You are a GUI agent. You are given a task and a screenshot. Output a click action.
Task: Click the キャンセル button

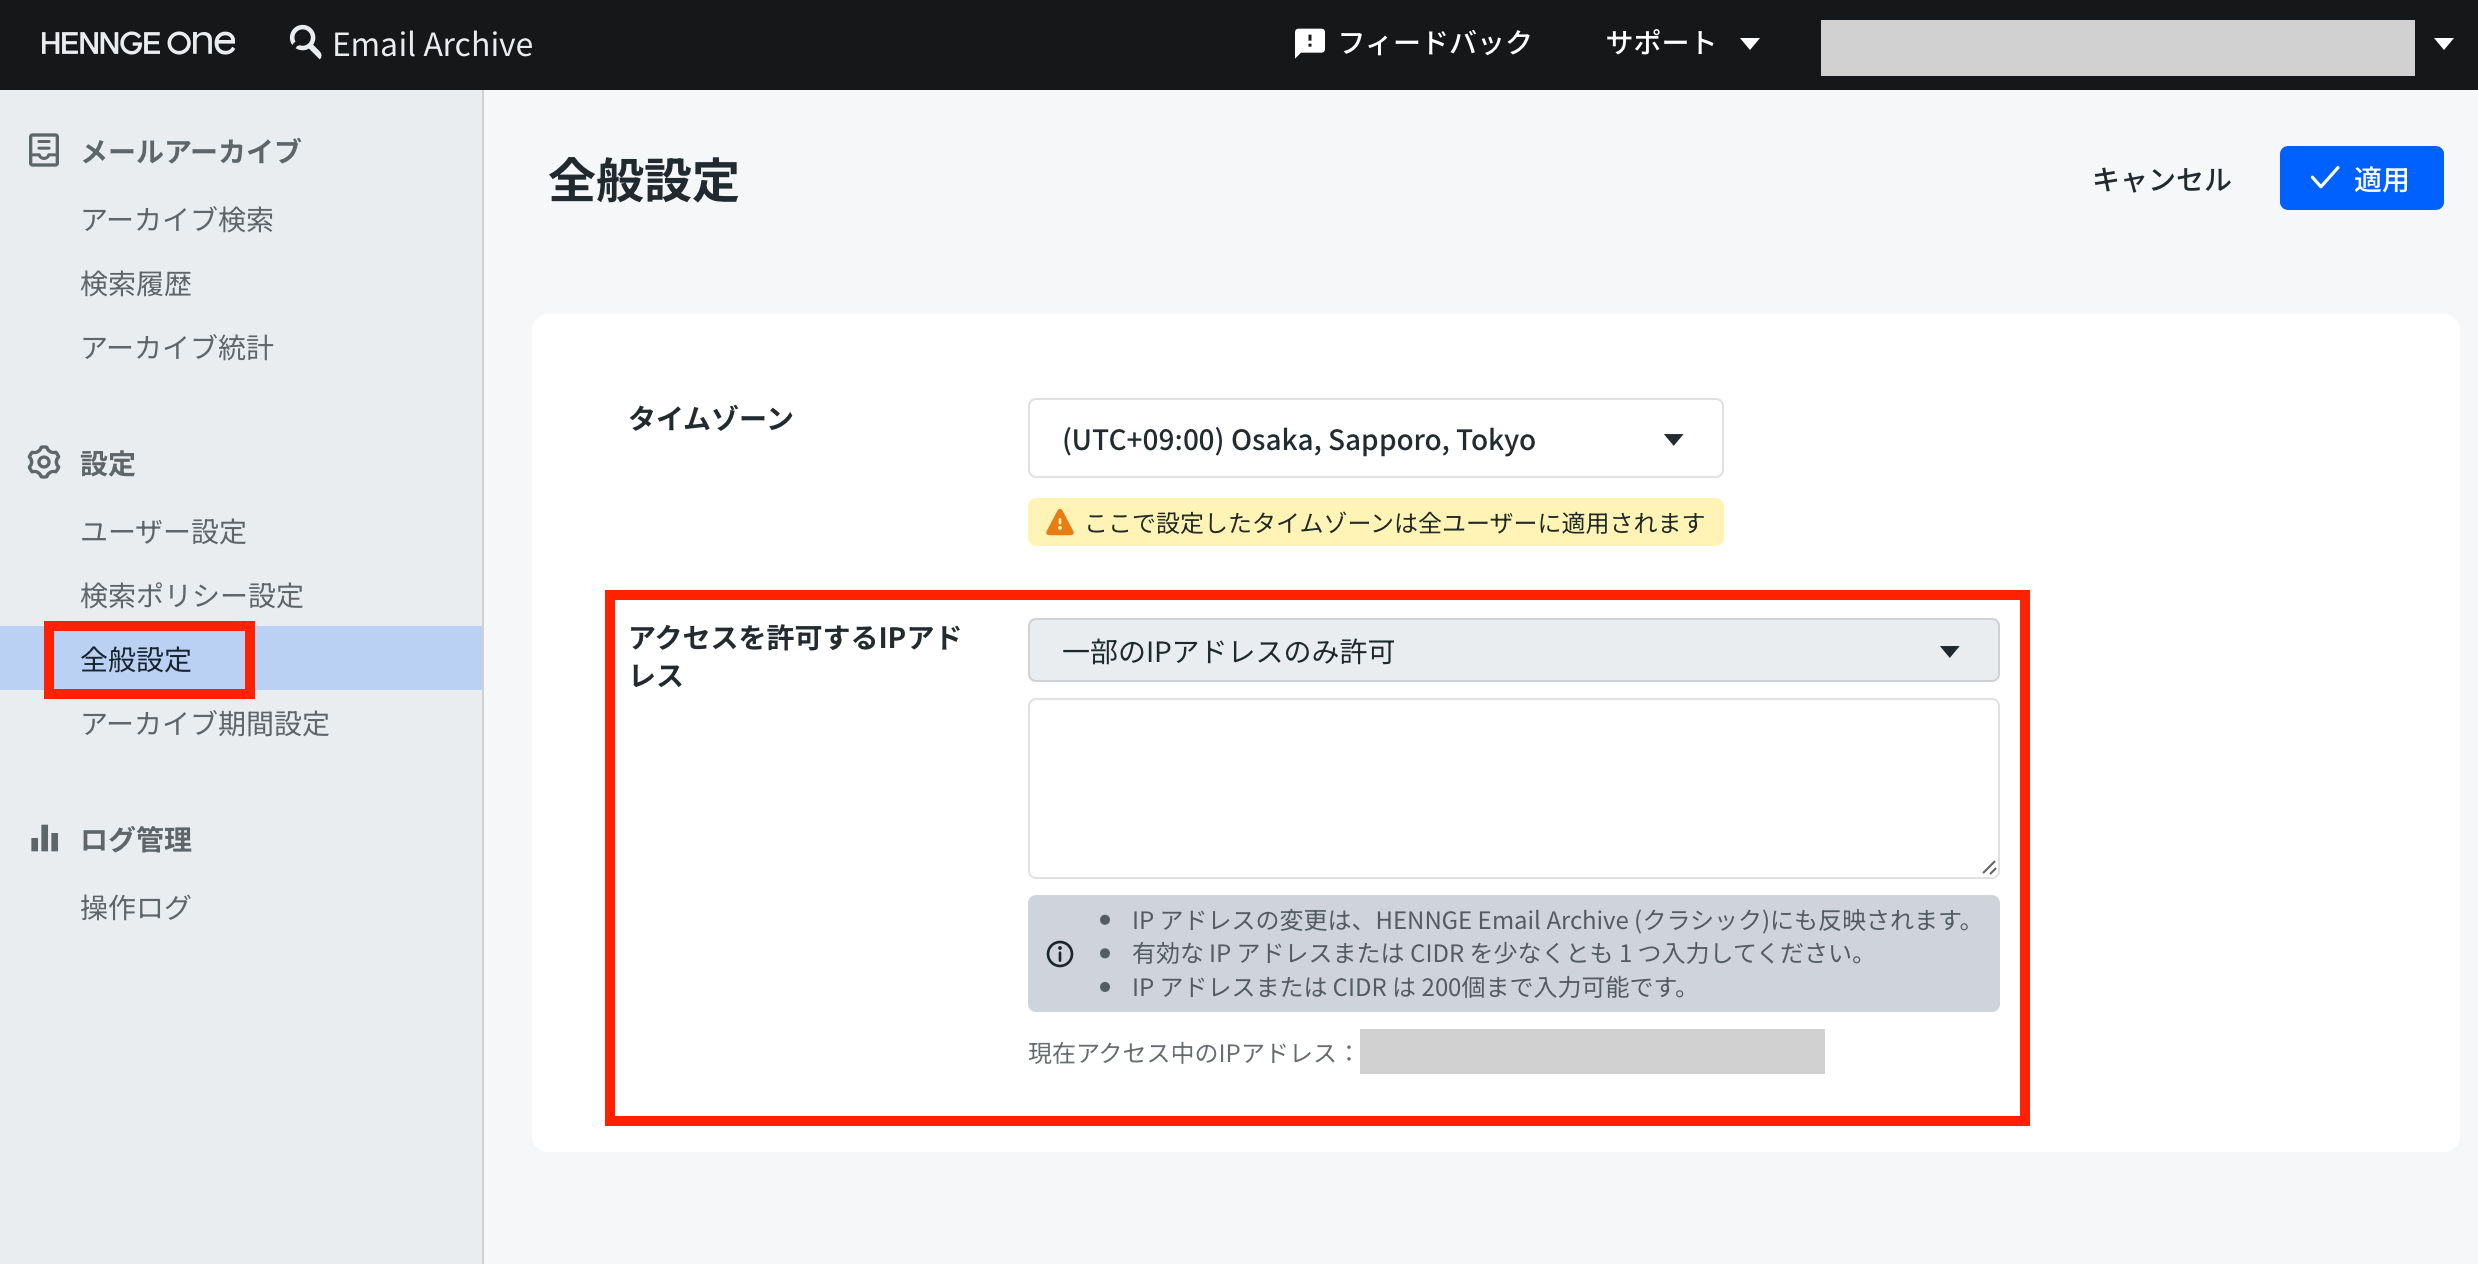[2162, 179]
